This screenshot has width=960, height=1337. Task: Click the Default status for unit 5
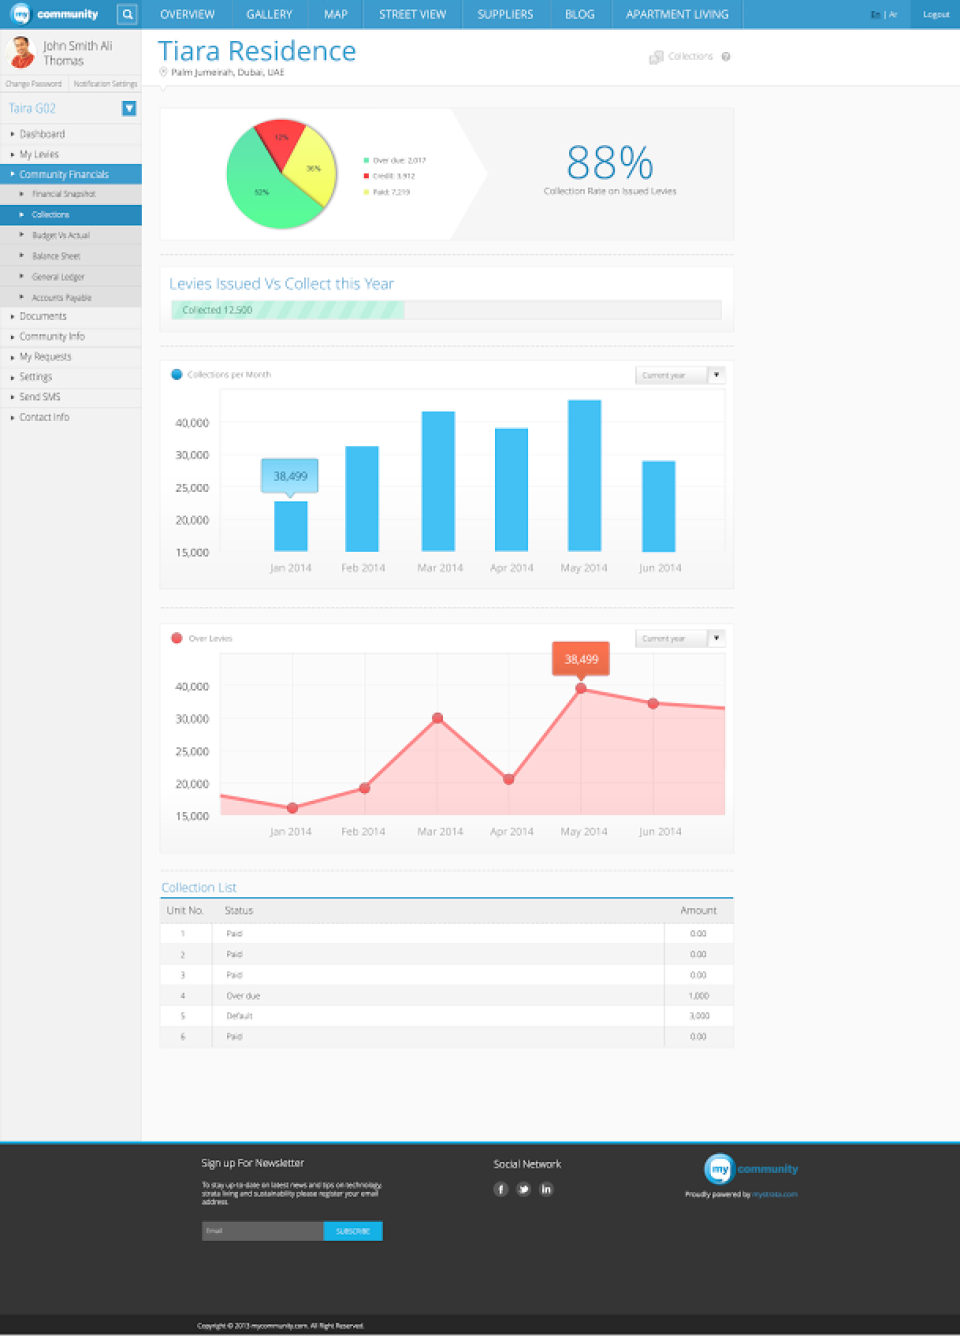pyautogui.click(x=239, y=1016)
